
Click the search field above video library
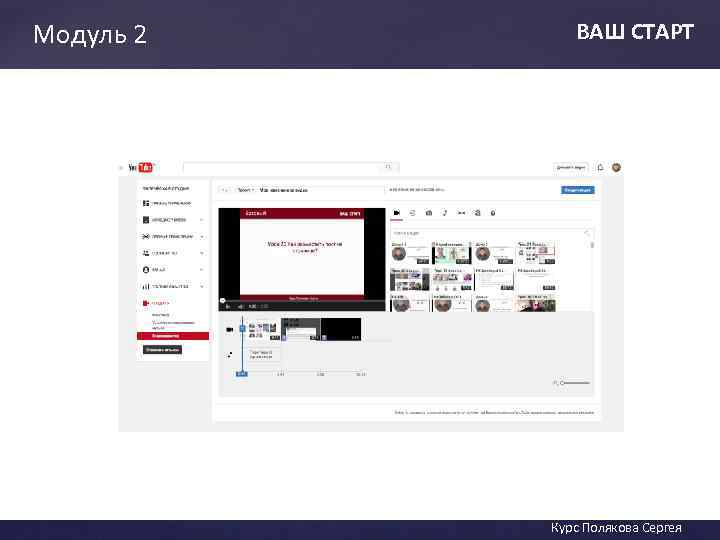point(491,233)
